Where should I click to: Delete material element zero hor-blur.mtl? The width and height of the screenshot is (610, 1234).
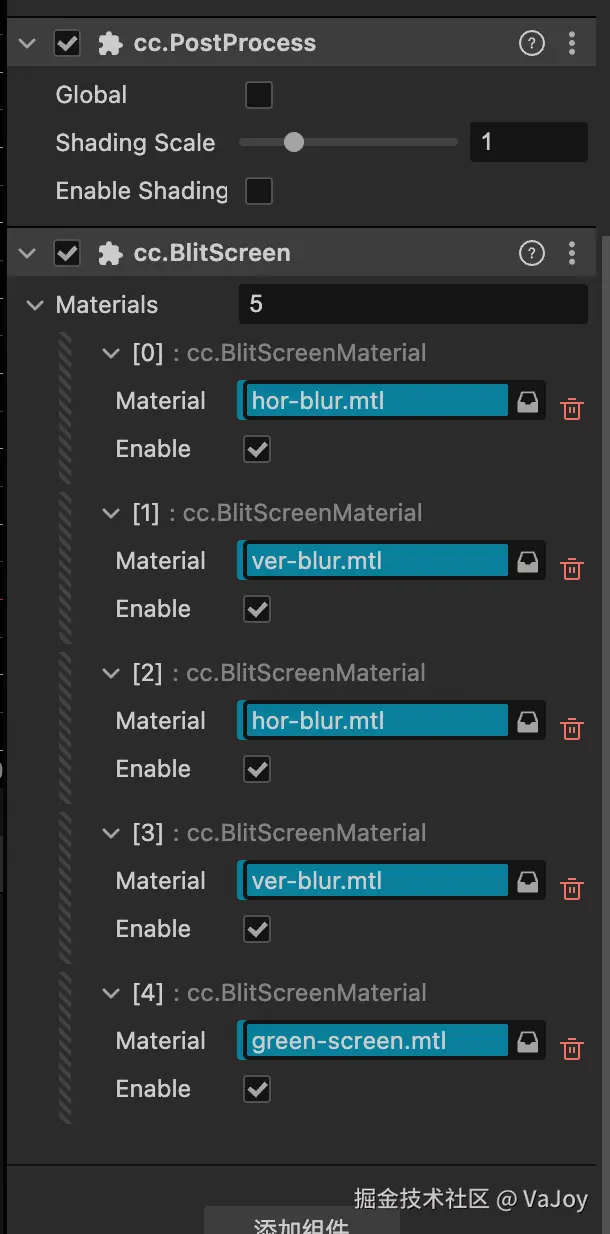[x=572, y=409]
